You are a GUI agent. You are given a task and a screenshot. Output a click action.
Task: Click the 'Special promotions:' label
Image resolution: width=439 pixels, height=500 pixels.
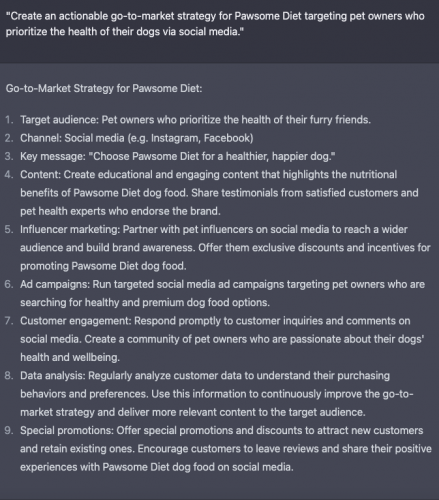coord(67,430)
